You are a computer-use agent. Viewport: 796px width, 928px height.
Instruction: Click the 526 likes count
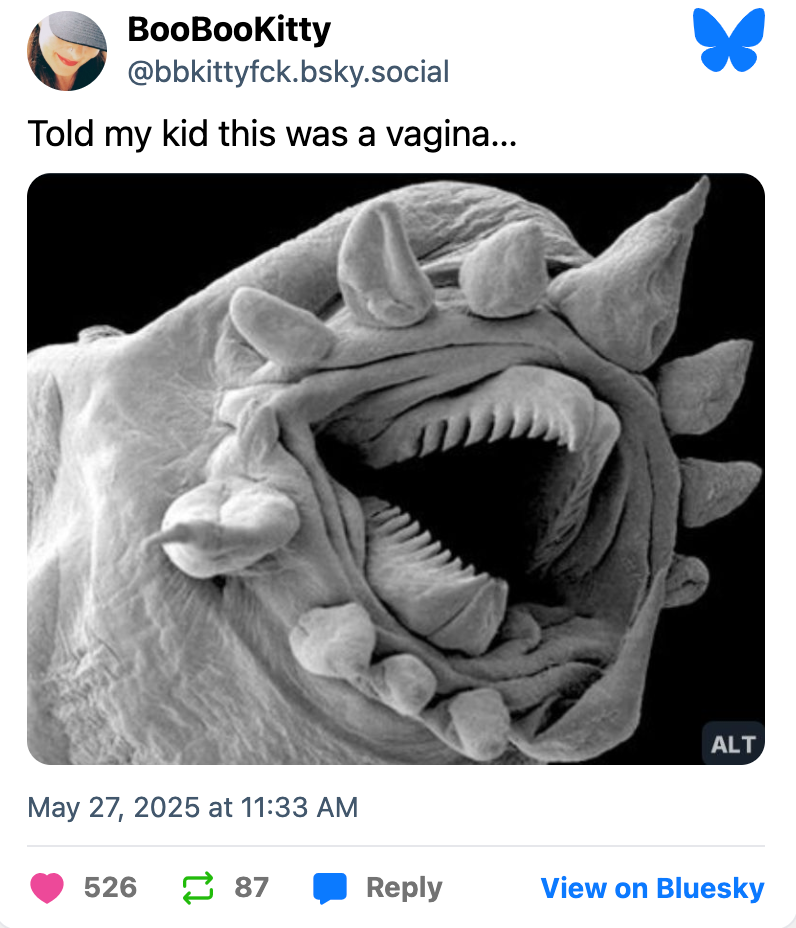coord(110,887)
